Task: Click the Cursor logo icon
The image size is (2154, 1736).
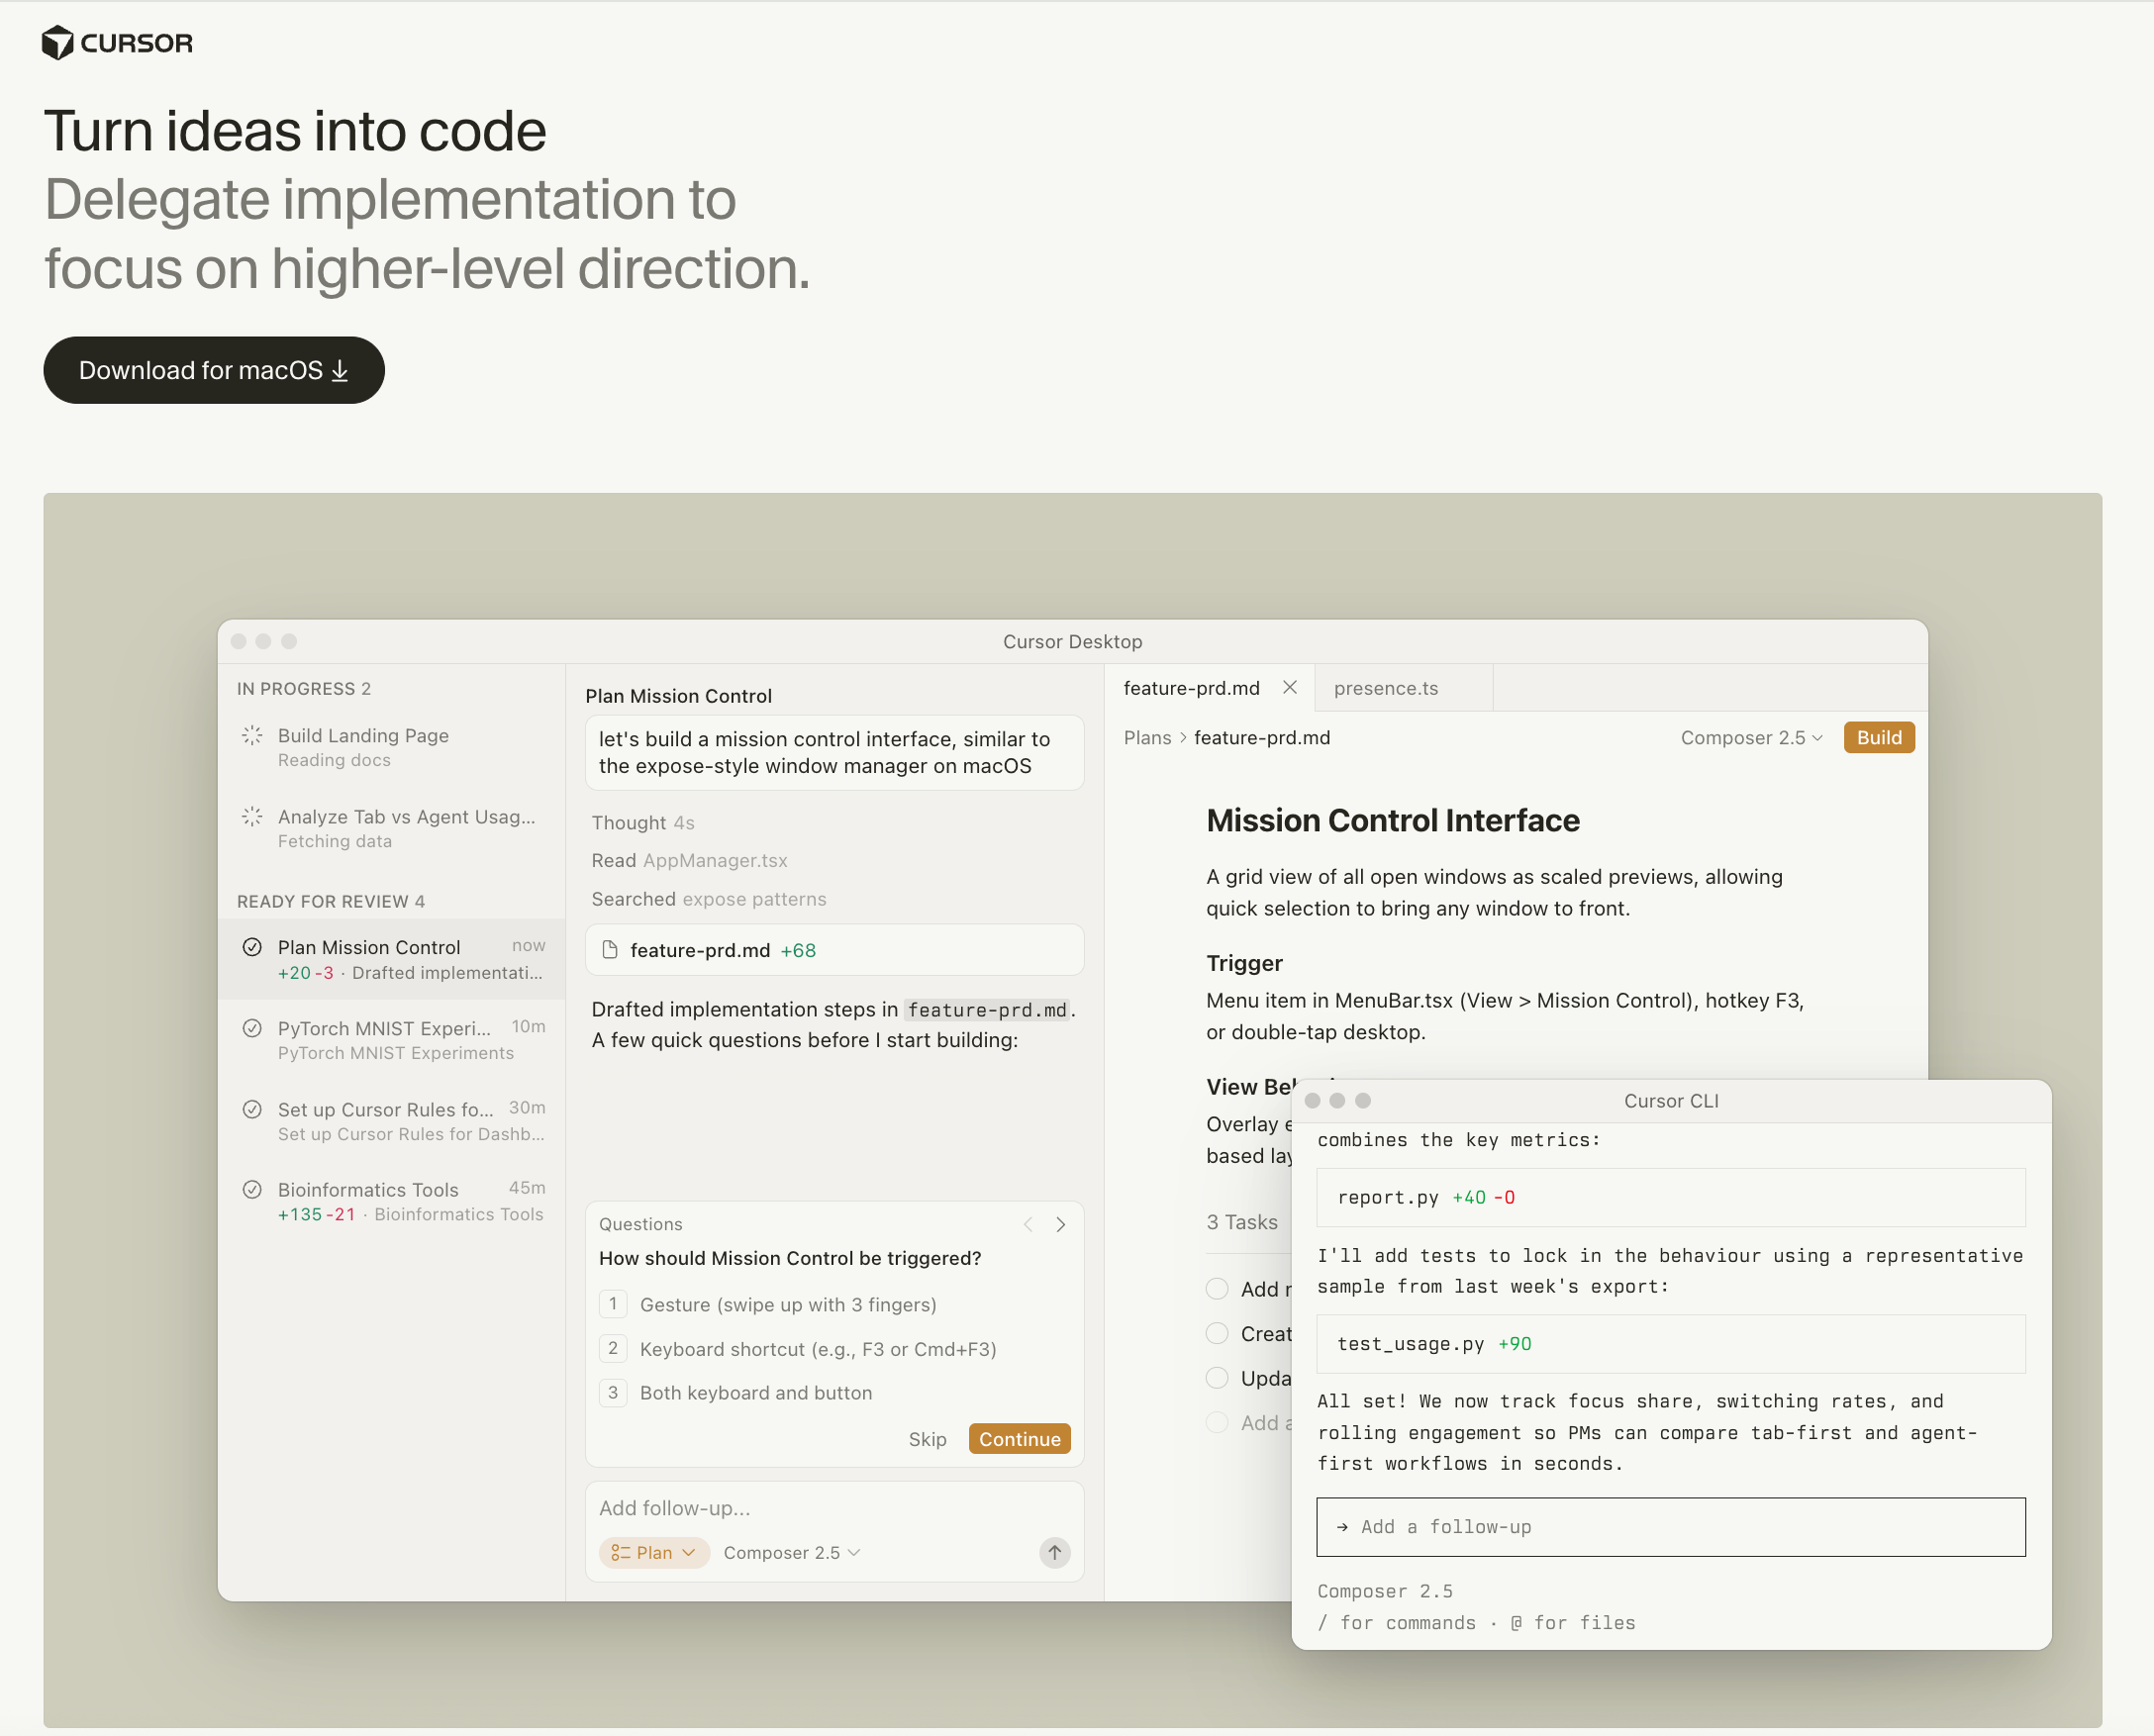Action: 58,43
